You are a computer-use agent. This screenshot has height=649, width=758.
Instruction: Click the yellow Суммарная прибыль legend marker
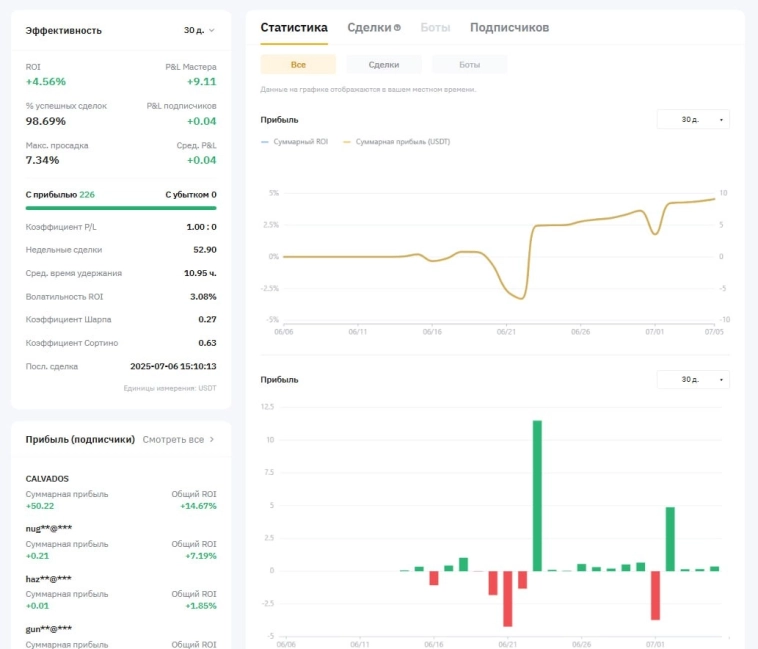[x=348, y=142]
